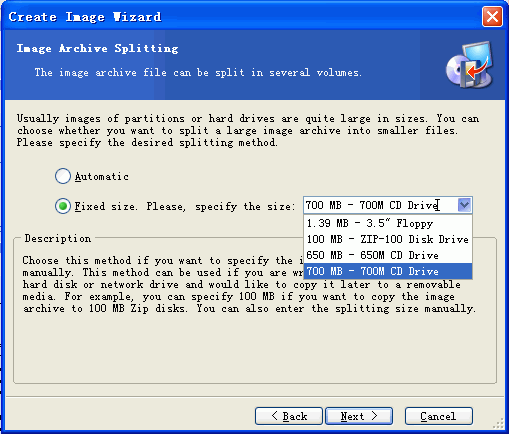This screenshot has width=509, height=434.
Task: Click the Automatic option label
Action: click(101, 176)
